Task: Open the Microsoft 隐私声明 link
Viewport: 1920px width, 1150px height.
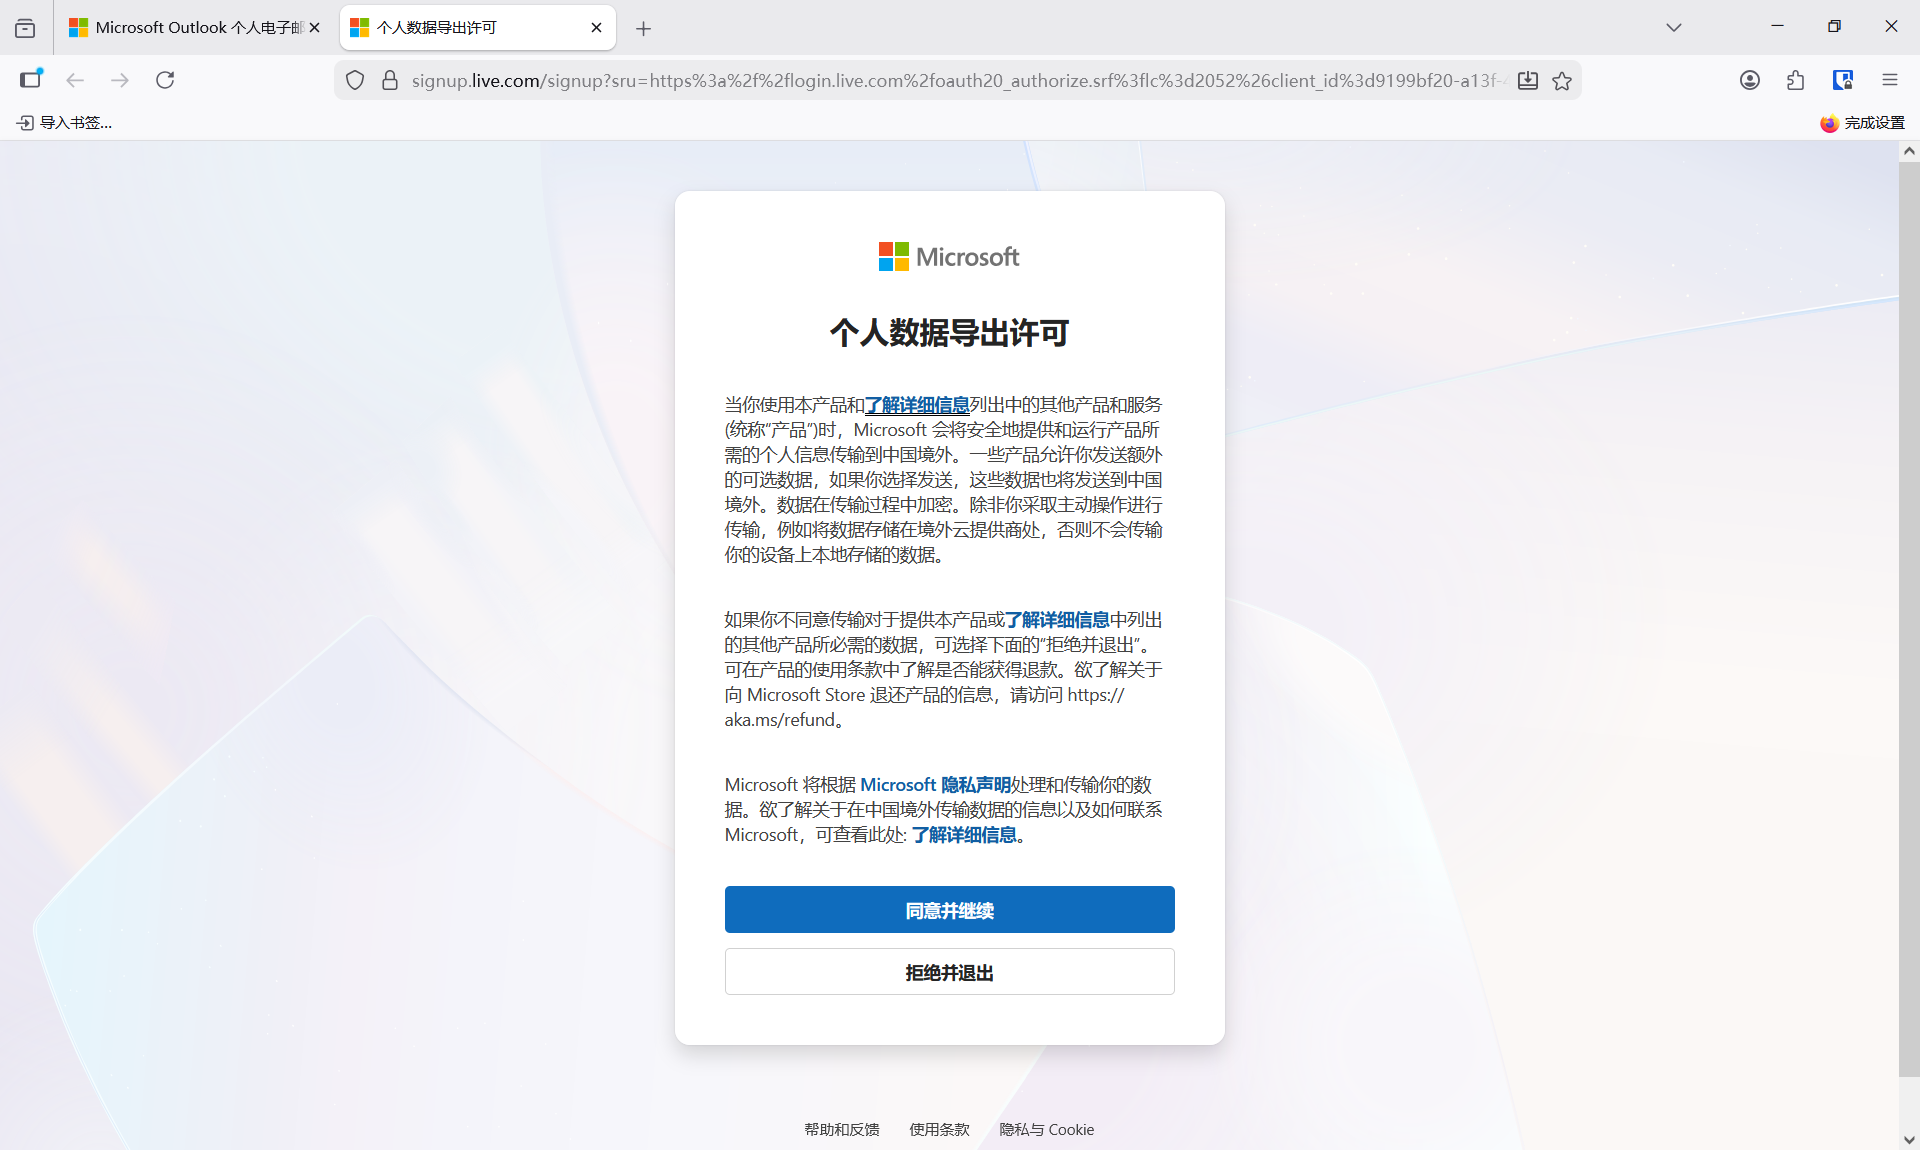Action: click(934, 785)
